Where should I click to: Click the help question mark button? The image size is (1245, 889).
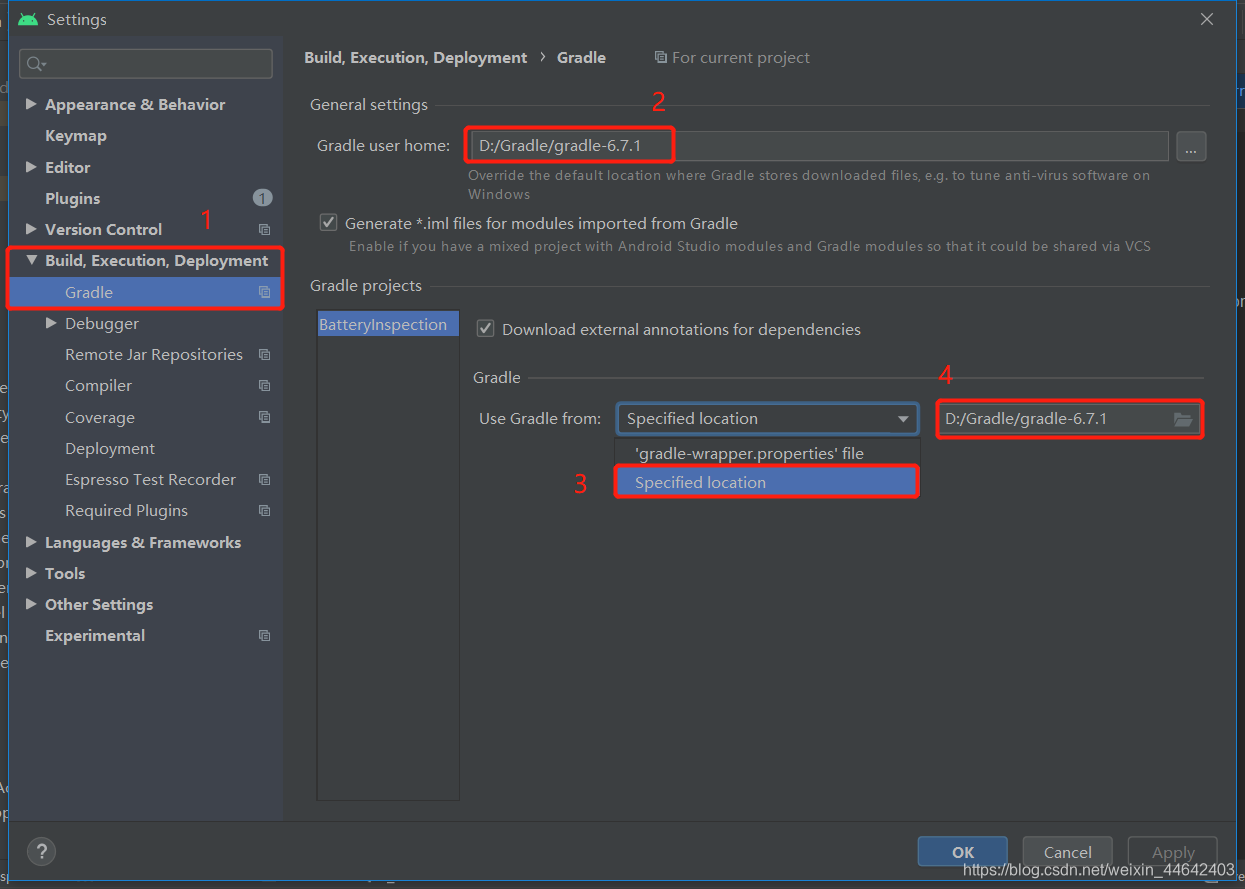(41, 851)
